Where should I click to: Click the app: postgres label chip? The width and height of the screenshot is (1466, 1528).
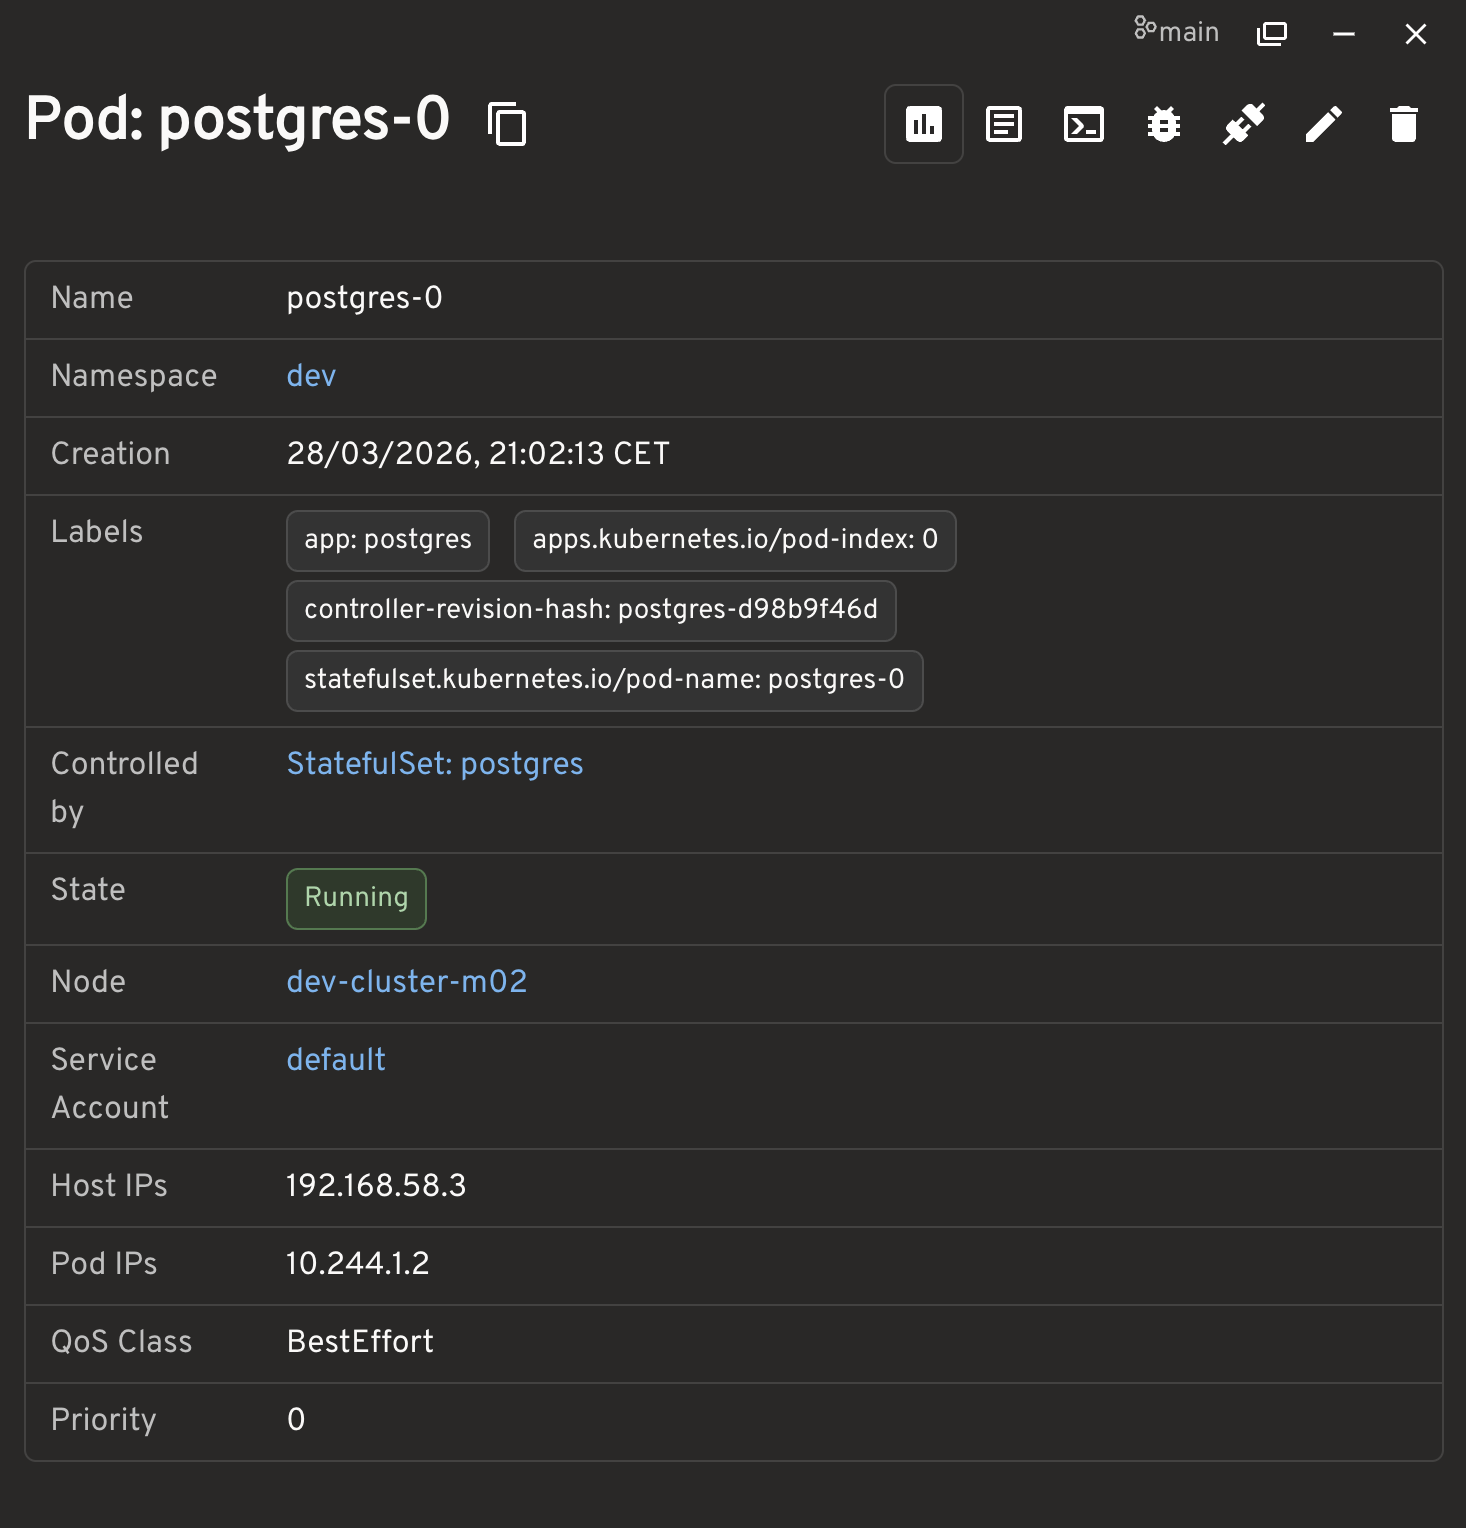[x=387, y=540]
